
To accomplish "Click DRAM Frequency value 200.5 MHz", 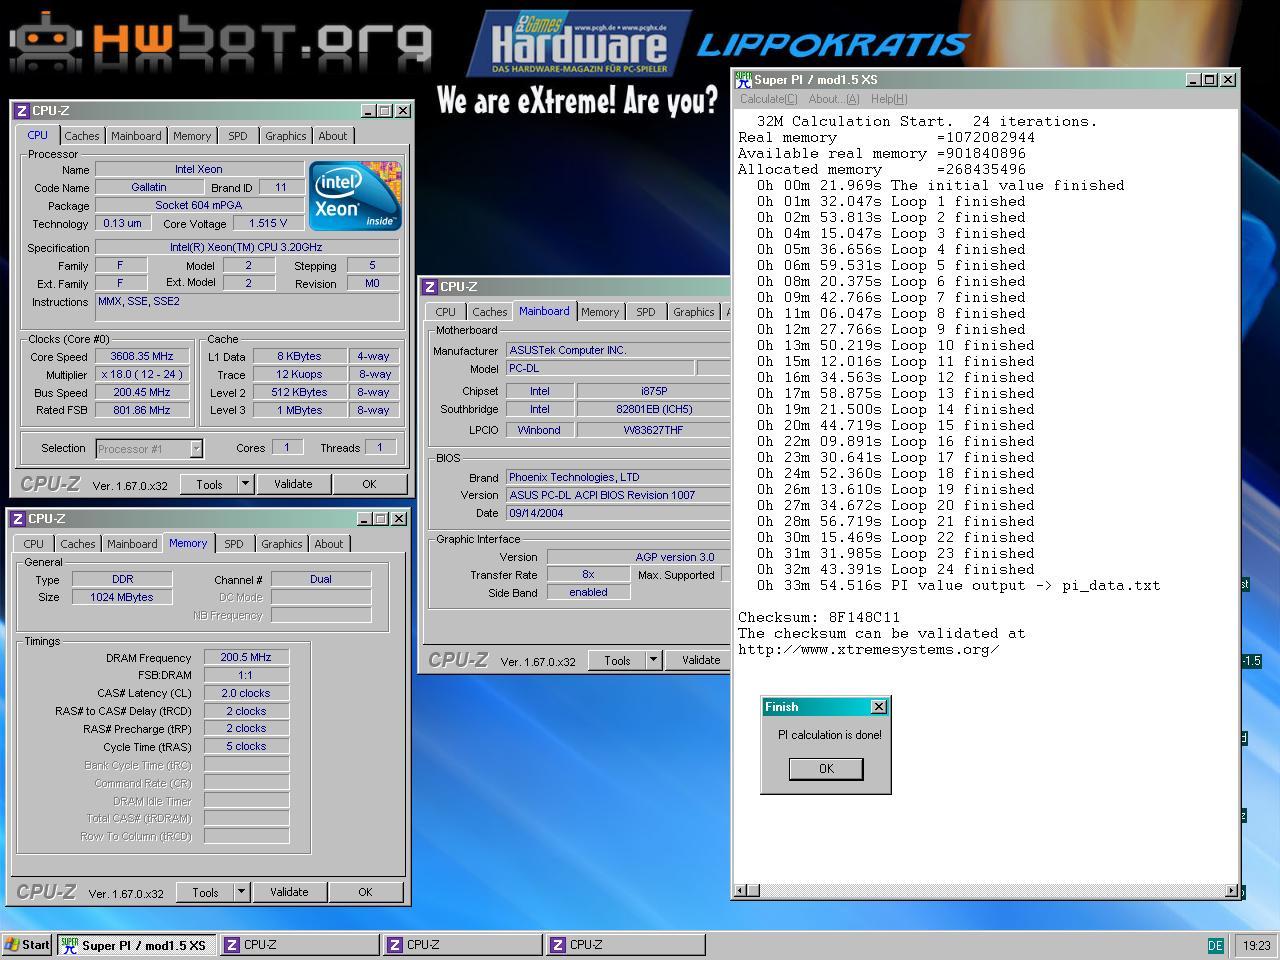I will coord(246,657).
